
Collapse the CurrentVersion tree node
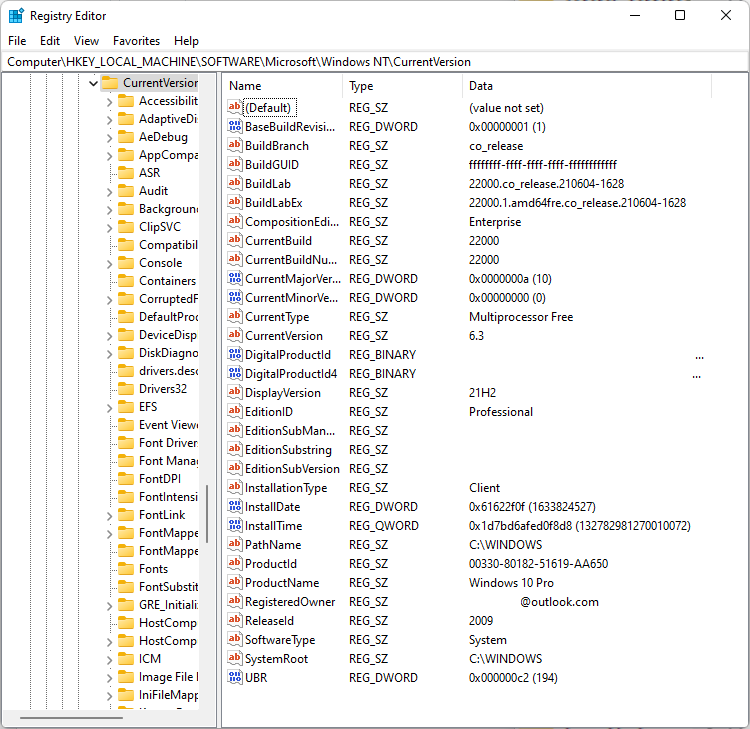[93, 83]
